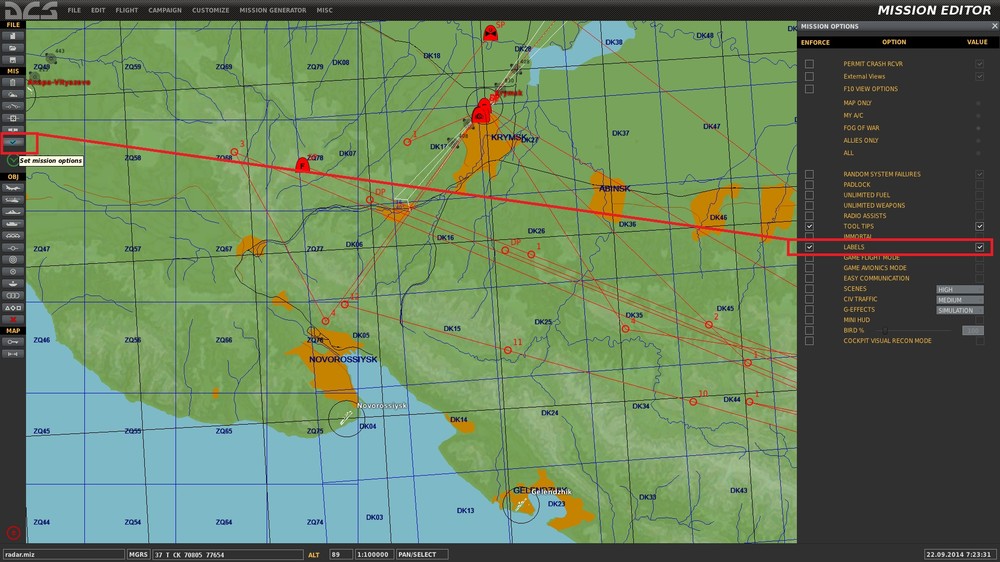Select the trigger zone circle tool
Screen dimensions: 1000x562
coord(13,272)
